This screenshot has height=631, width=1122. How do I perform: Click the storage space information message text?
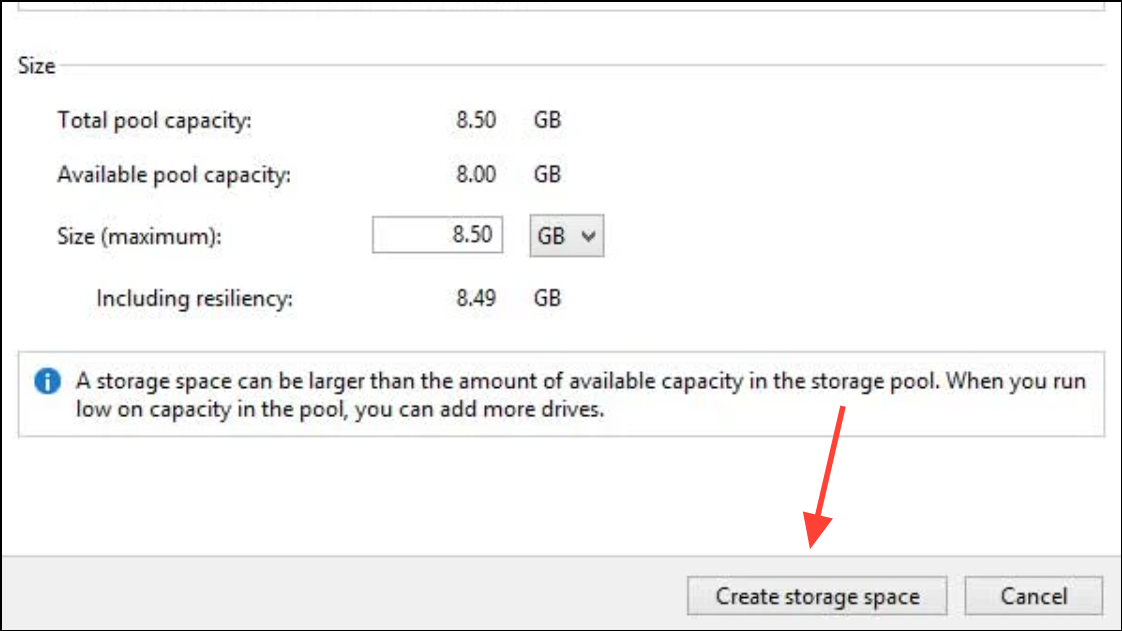tap(581, 395)
